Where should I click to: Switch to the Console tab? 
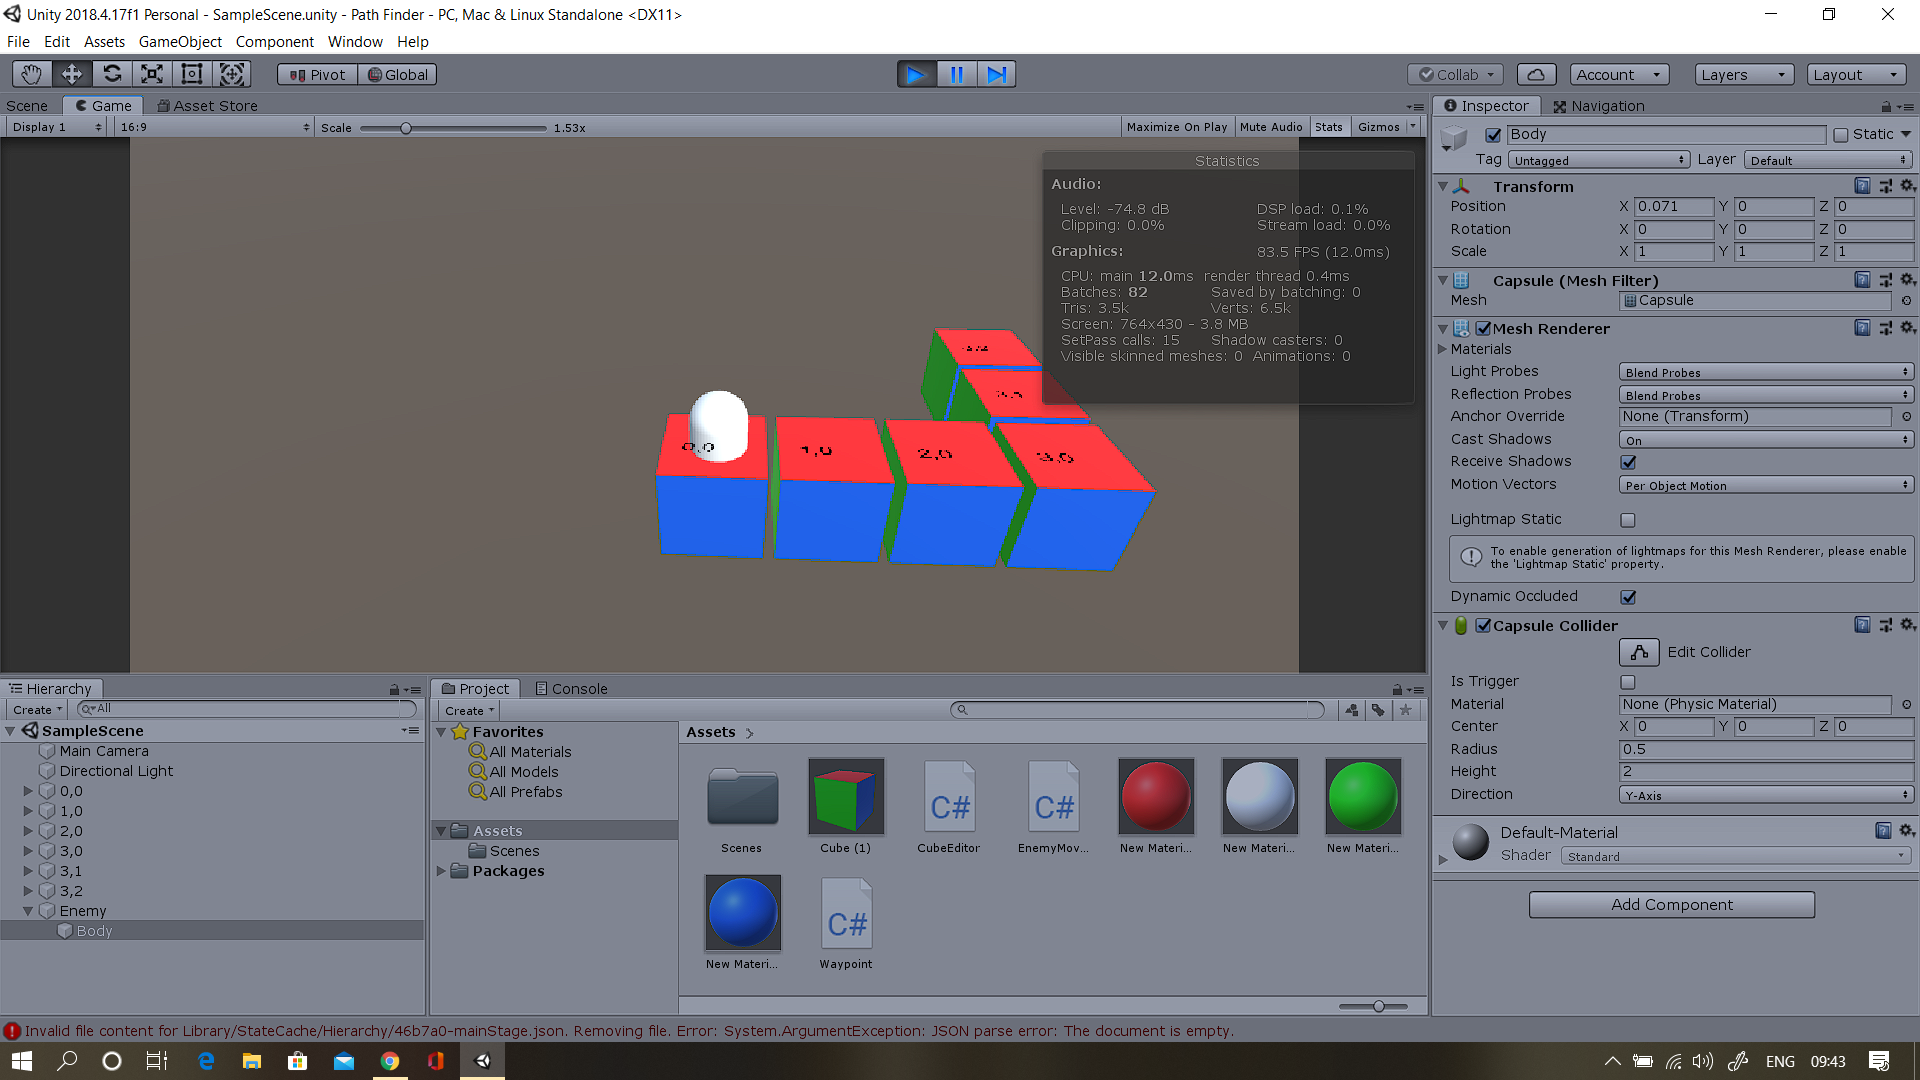tap(571, 688)
